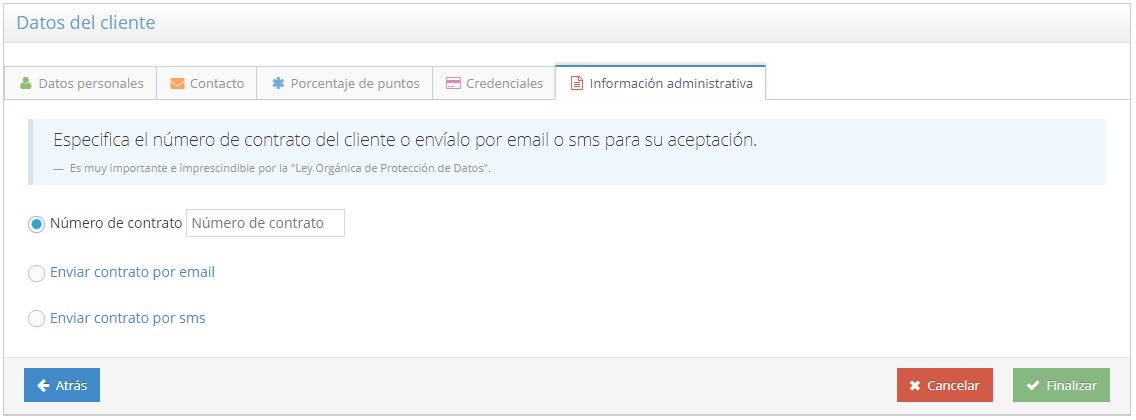
Task: Click the X icon in Cancelar button
Action: [x=915, y=385]
